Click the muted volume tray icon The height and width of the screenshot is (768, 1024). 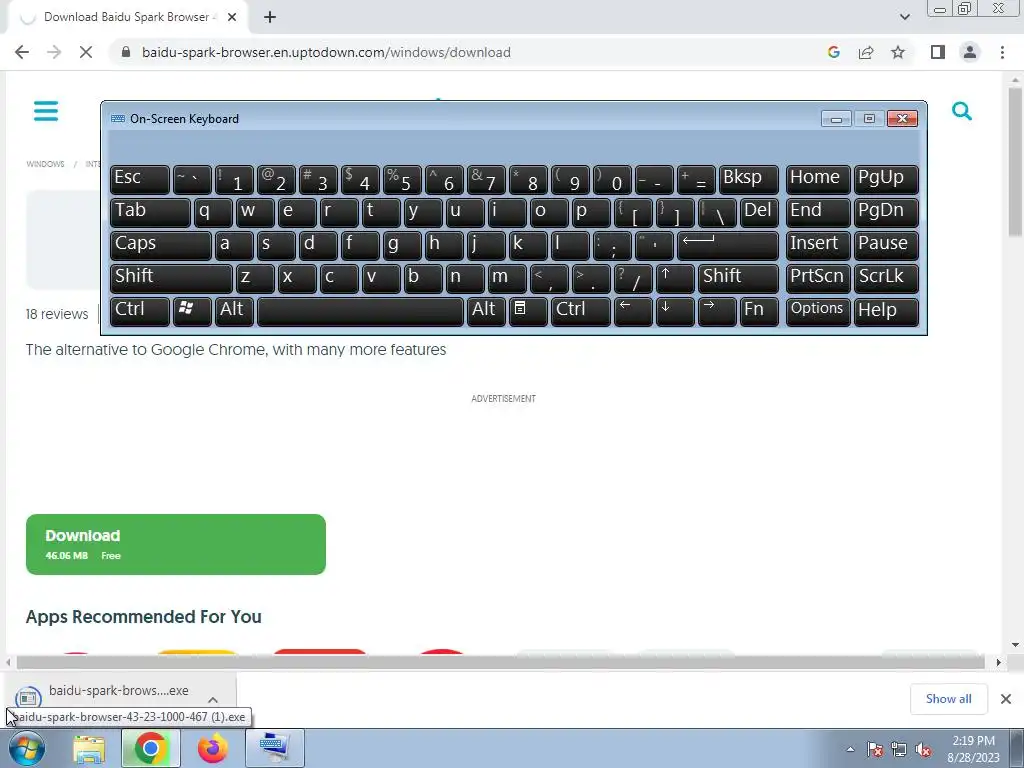(x=923, y=750)
